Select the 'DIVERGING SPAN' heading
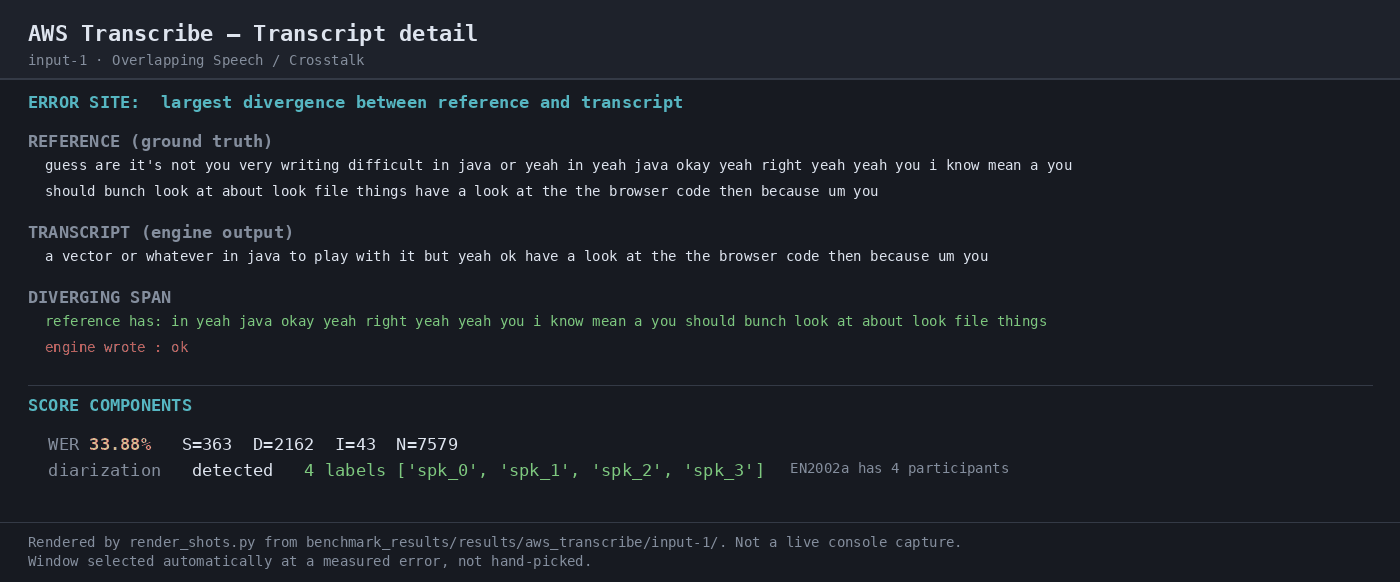Viewport: 1400px width, 582px height. click(99, 298)
